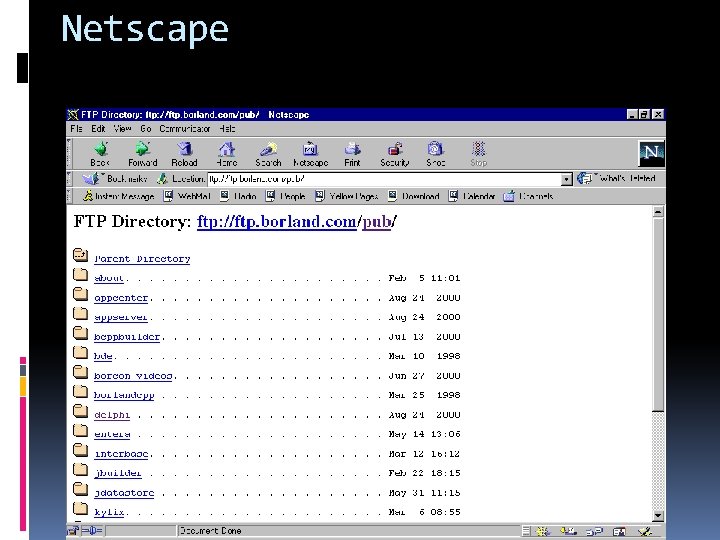The height and width of the screenshot is (540, 720).
Task: Click the Netscape N logo
Action: click(651, 153)
